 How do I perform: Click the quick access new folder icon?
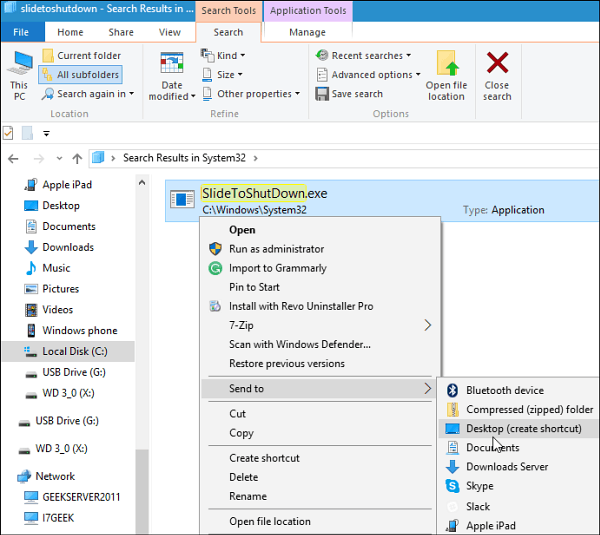tap(27, 133)
